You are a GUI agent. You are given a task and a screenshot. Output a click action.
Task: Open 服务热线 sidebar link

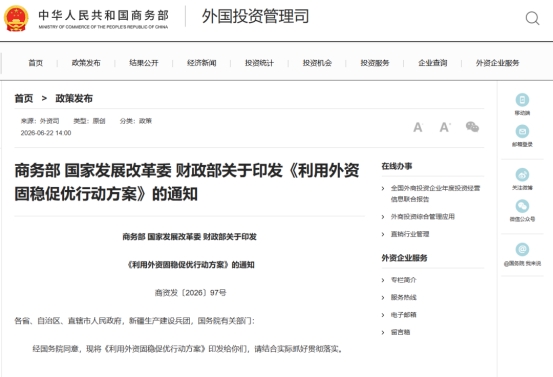[403, 297]
